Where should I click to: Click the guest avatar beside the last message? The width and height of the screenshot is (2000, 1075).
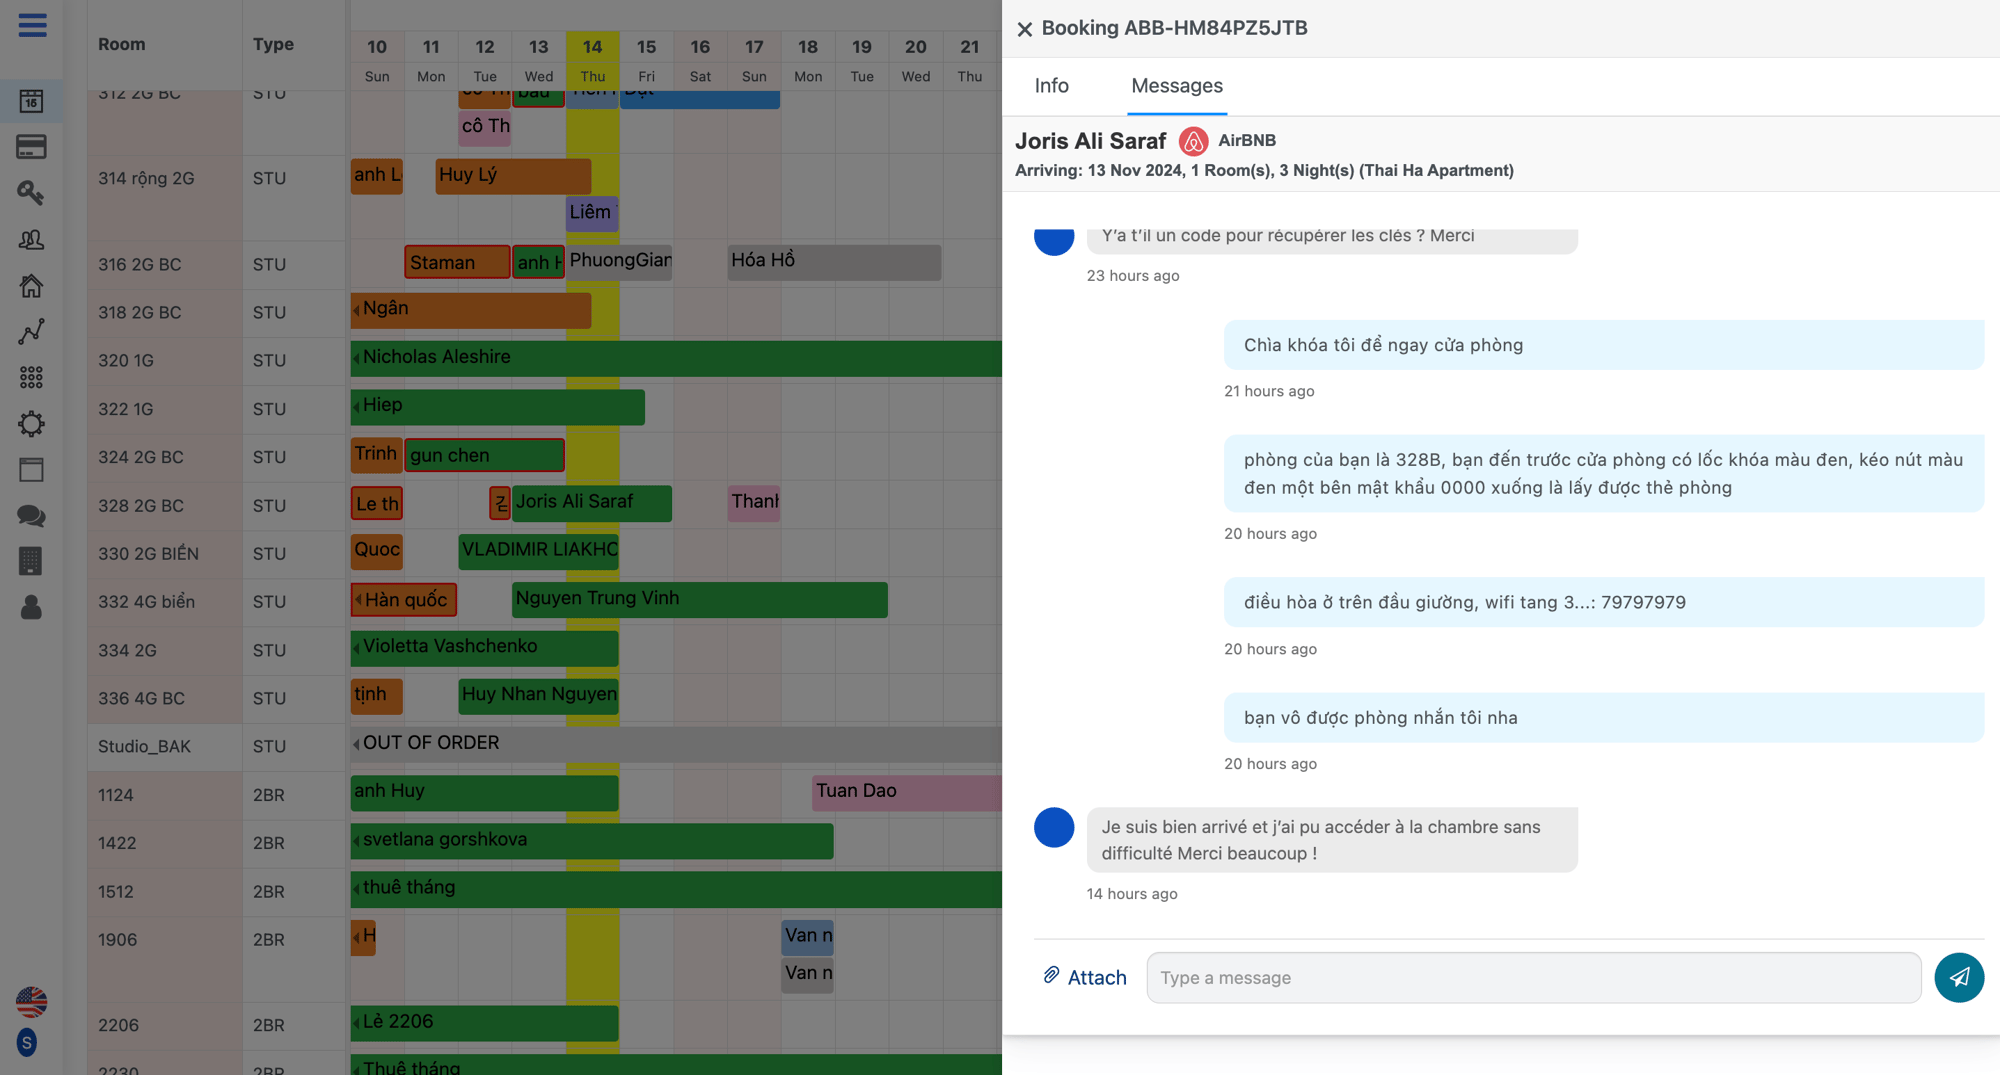click(x=1054, y=828)
